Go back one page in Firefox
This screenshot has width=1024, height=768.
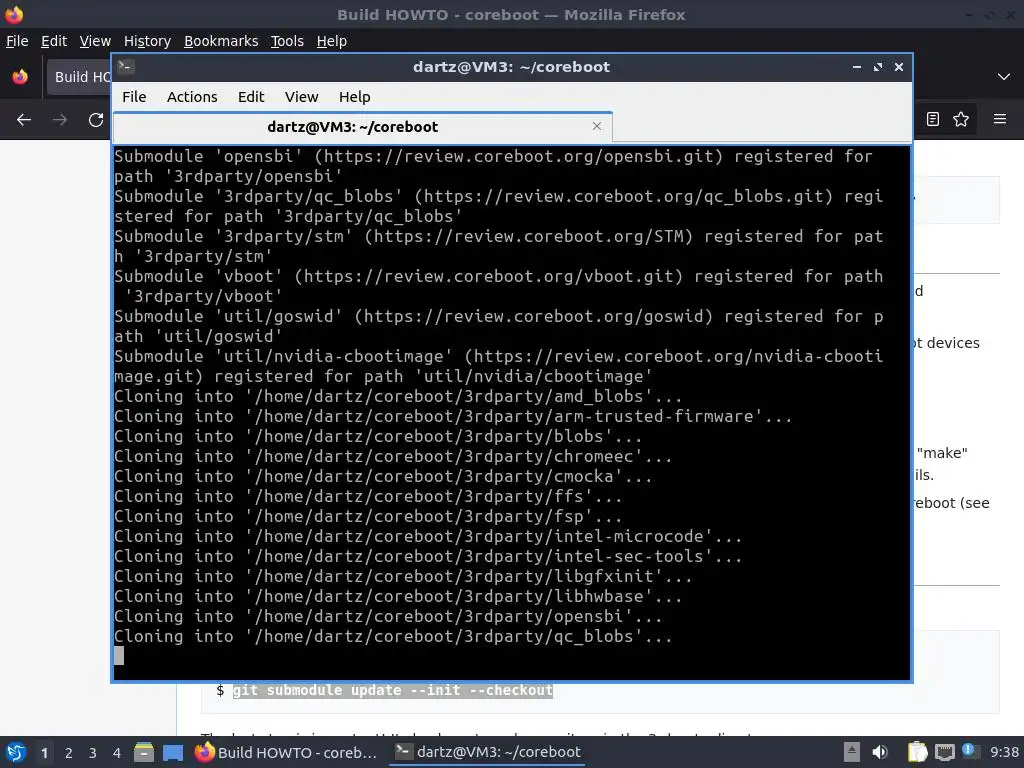[24, 120]
